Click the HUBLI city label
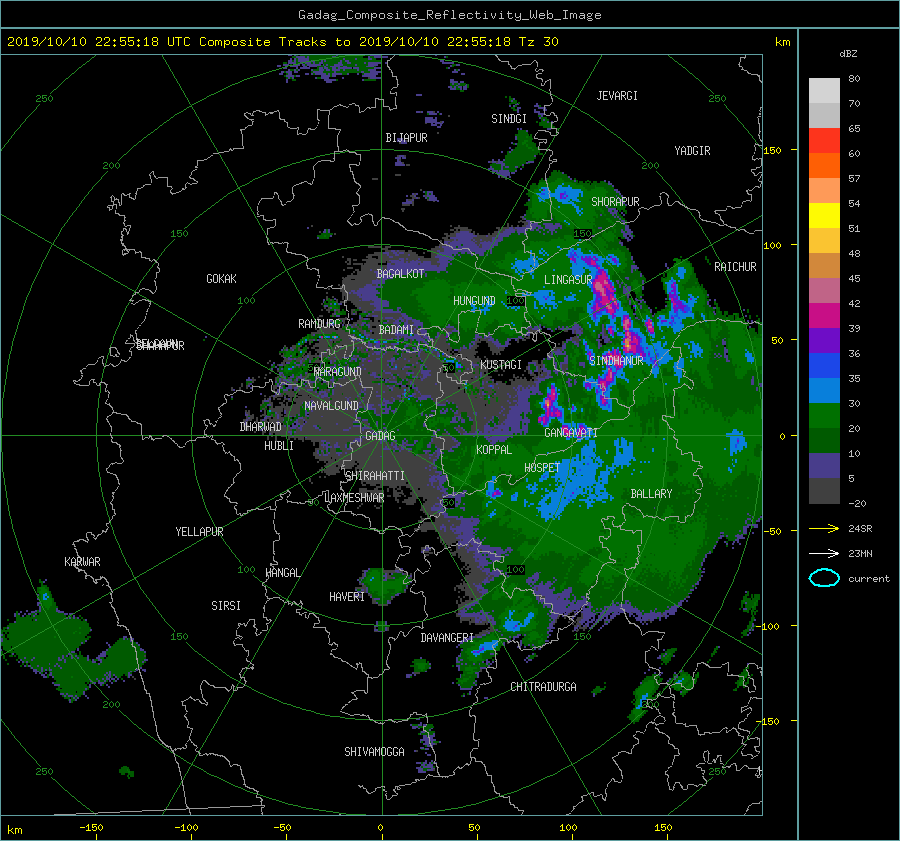 (279, 446)
